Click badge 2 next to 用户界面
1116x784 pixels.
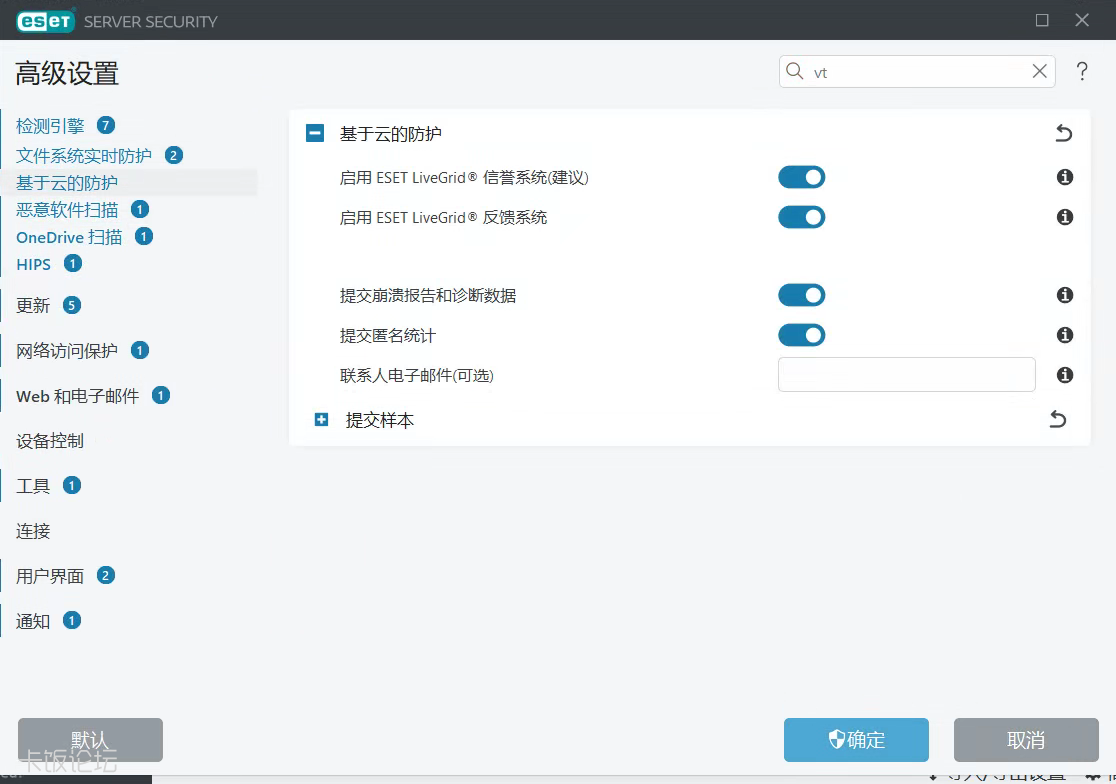pos(105,576)
